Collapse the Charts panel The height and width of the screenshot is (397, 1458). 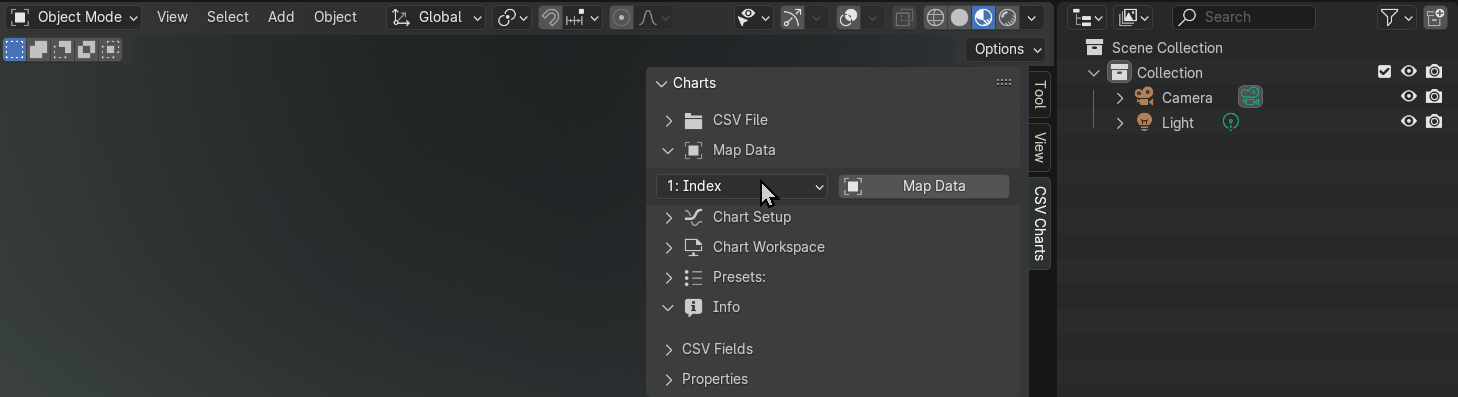[x=661, y=83]
